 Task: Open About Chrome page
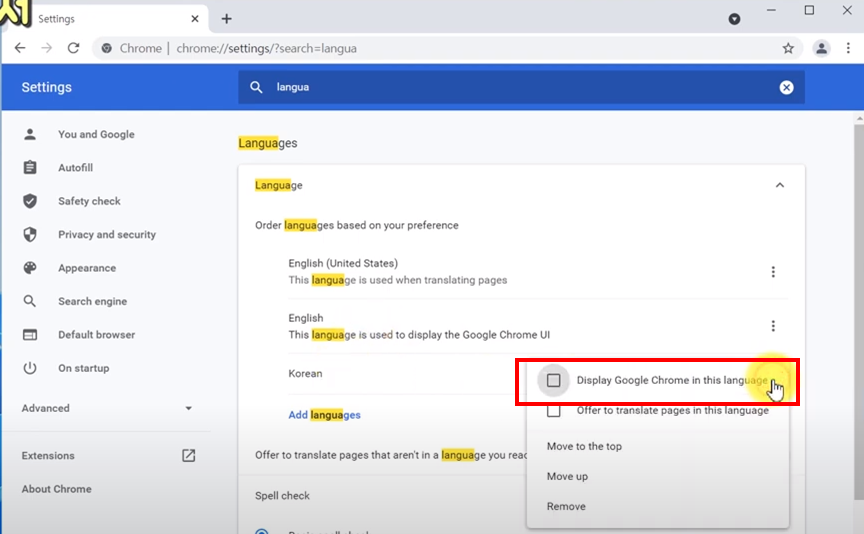coord(56,489)
